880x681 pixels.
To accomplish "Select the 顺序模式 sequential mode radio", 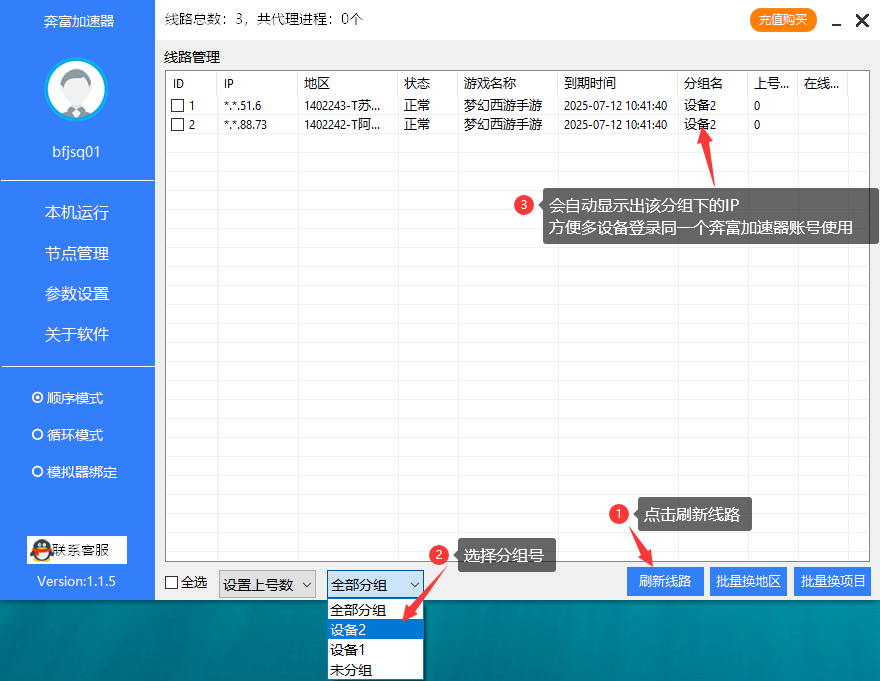I will point(35,397).
